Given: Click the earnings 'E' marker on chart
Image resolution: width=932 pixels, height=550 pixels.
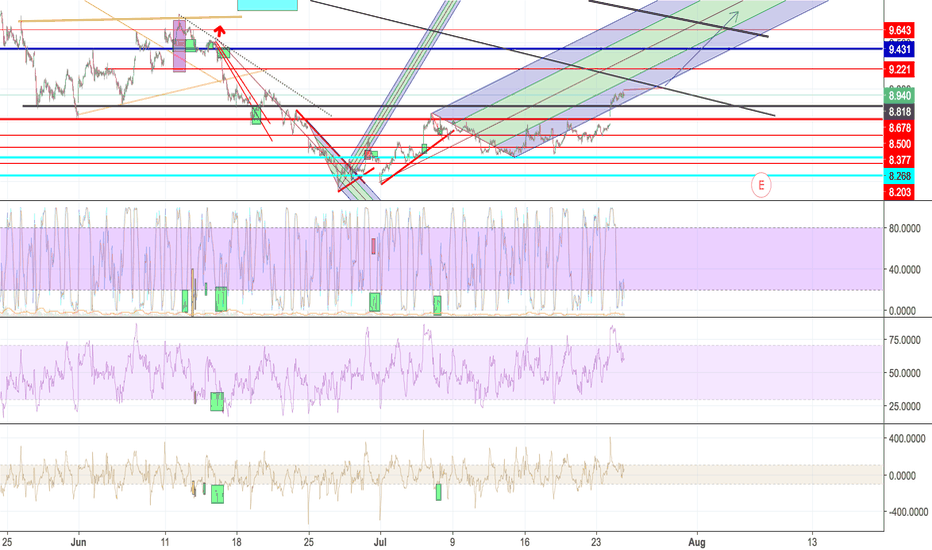Looking at the screenshot, I should (x=761, y=186).
